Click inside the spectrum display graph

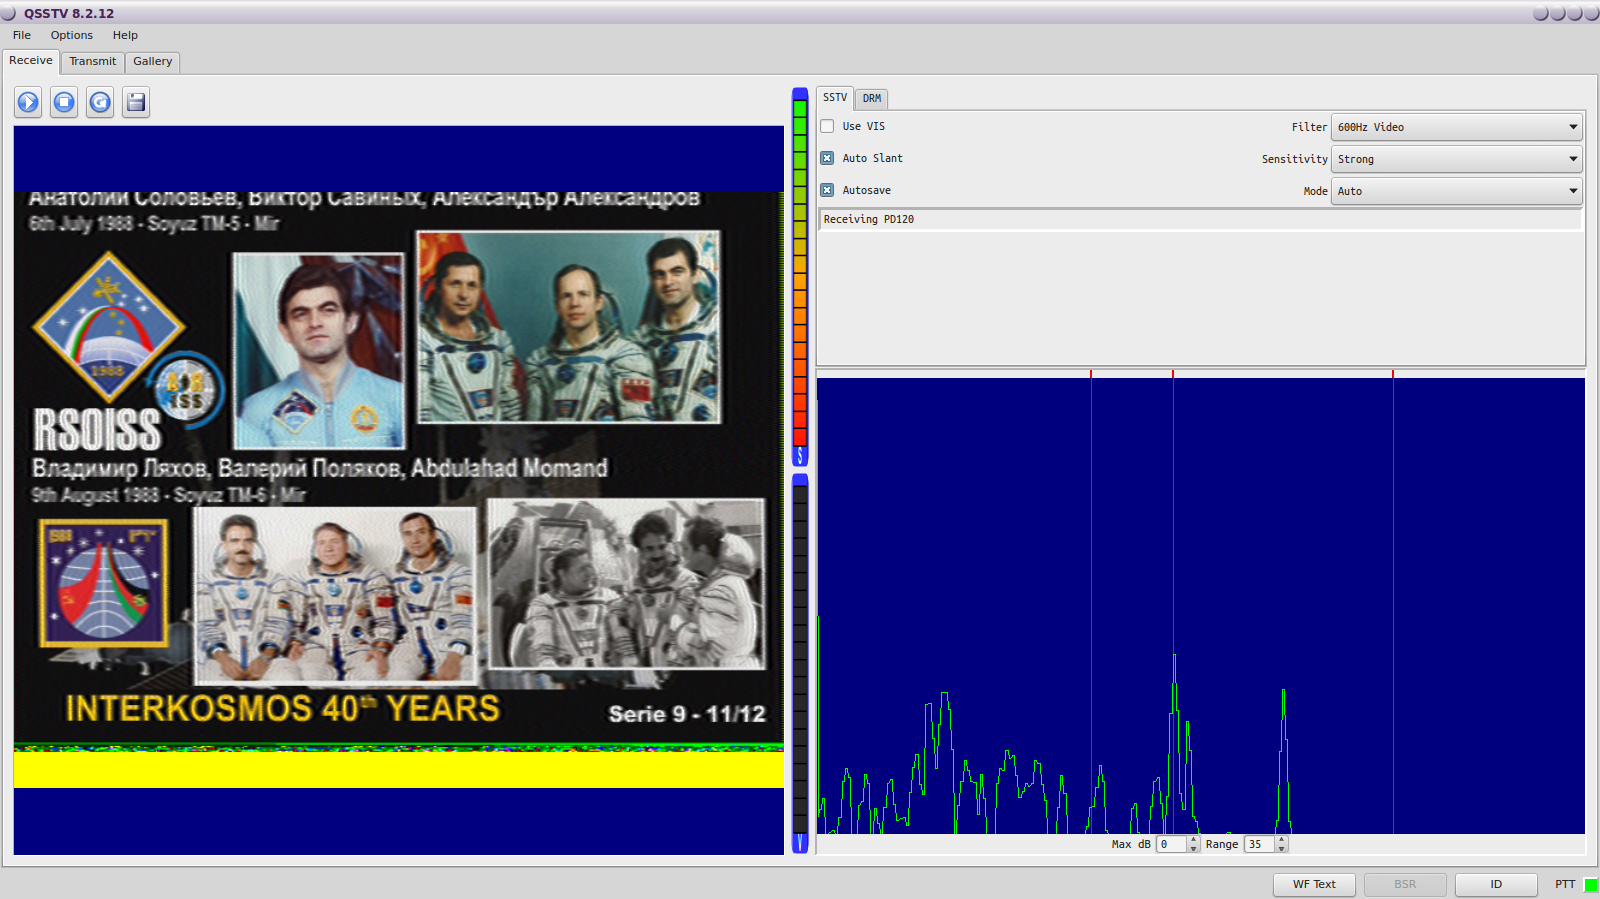pyautogui.click(x=1201, y=605)
